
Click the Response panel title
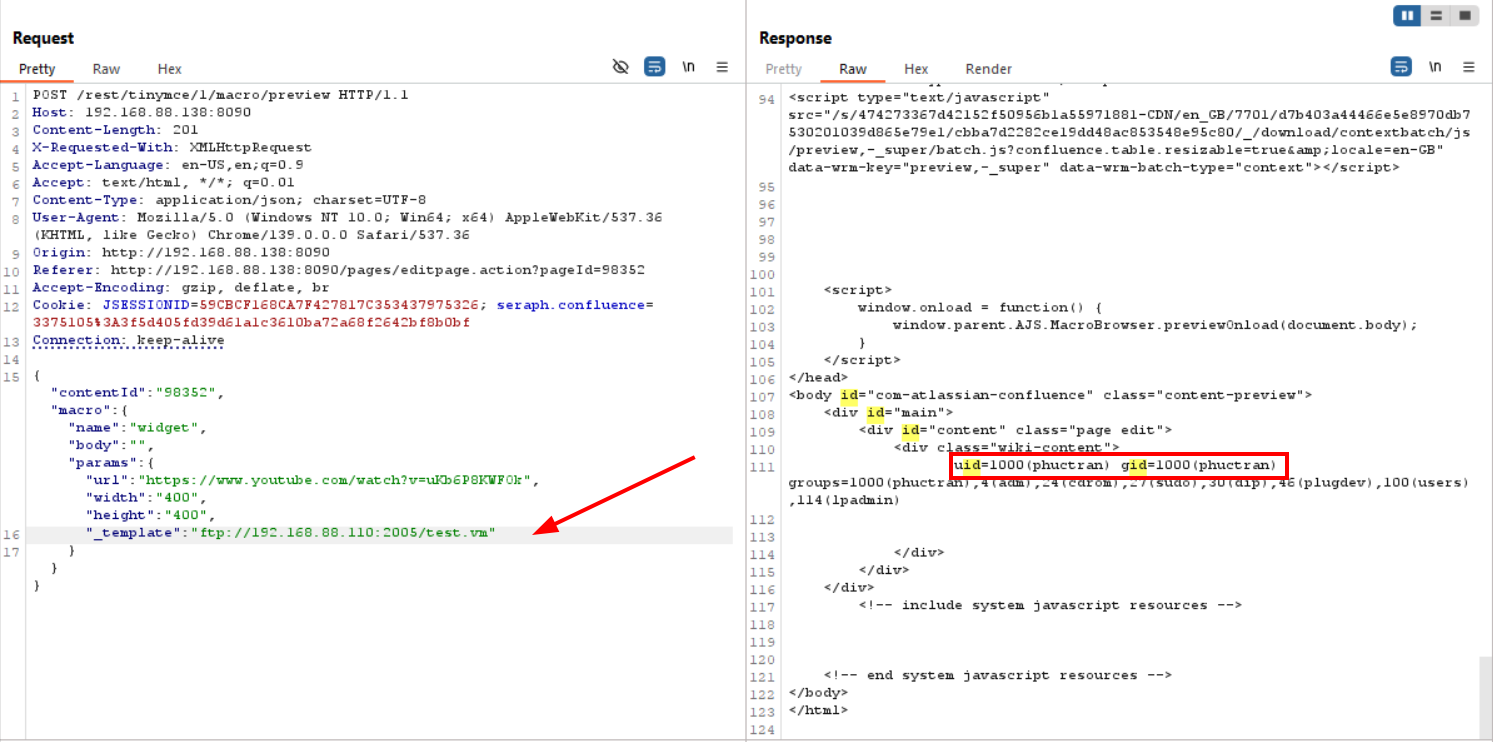795,38
